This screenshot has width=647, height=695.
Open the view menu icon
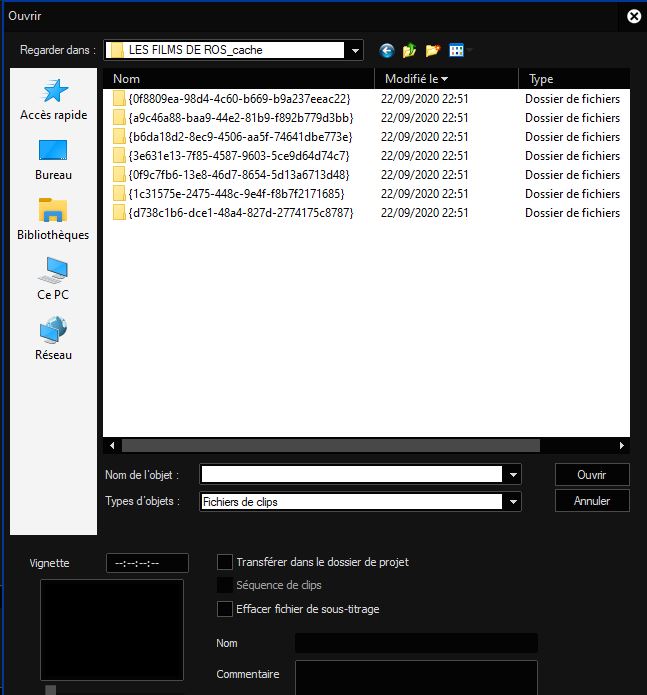[456, 51]
